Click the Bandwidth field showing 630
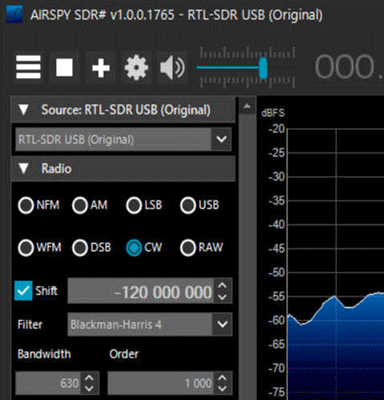The height and width of the screenshot is (400, 384). coord(48,383)
